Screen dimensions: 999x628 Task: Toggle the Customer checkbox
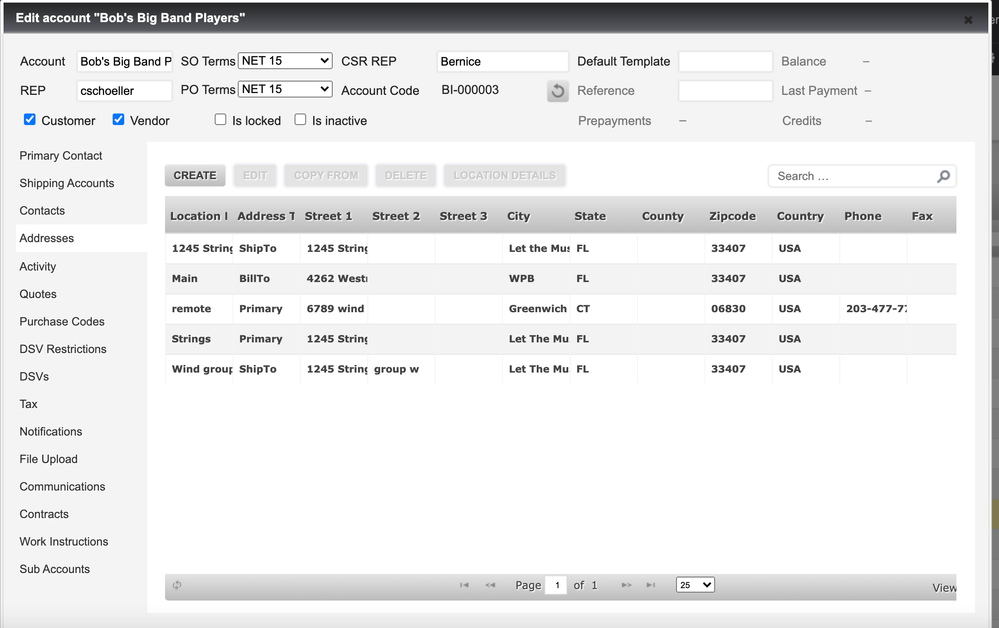point(29,119)
